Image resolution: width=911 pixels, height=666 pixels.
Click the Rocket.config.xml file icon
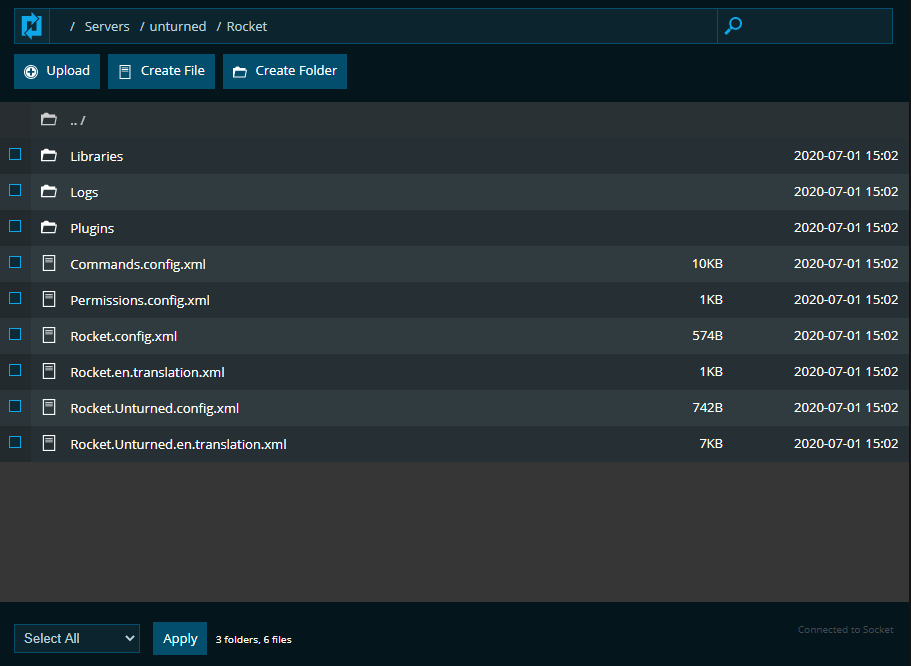(x=49, y=336)
